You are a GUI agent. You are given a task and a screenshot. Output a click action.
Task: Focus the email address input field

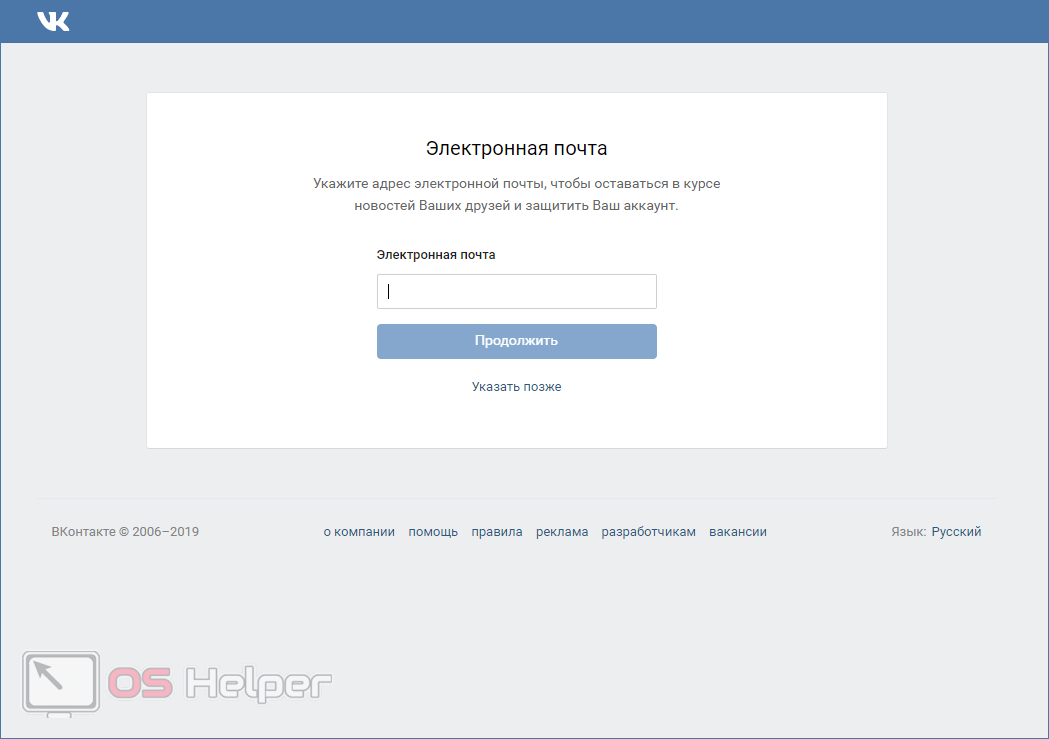click(516, 292)
